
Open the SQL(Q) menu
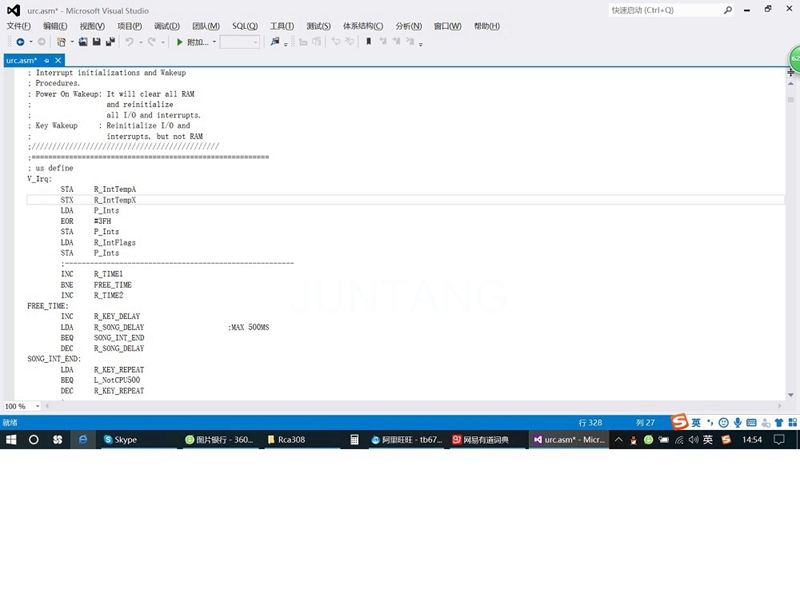[245, 26]
